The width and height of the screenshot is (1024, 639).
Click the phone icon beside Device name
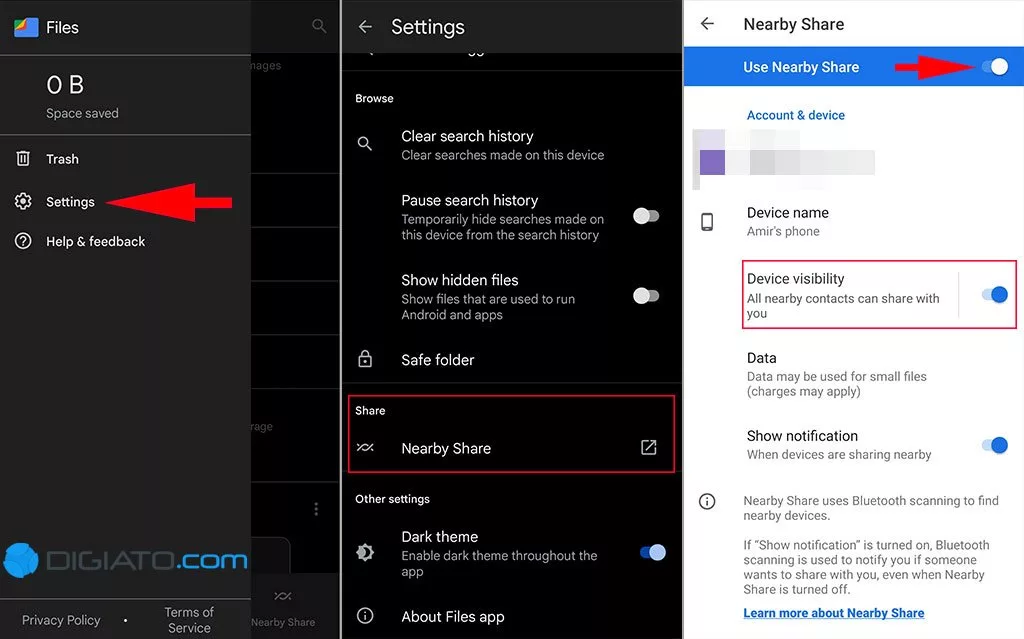[x=707, y=222]
